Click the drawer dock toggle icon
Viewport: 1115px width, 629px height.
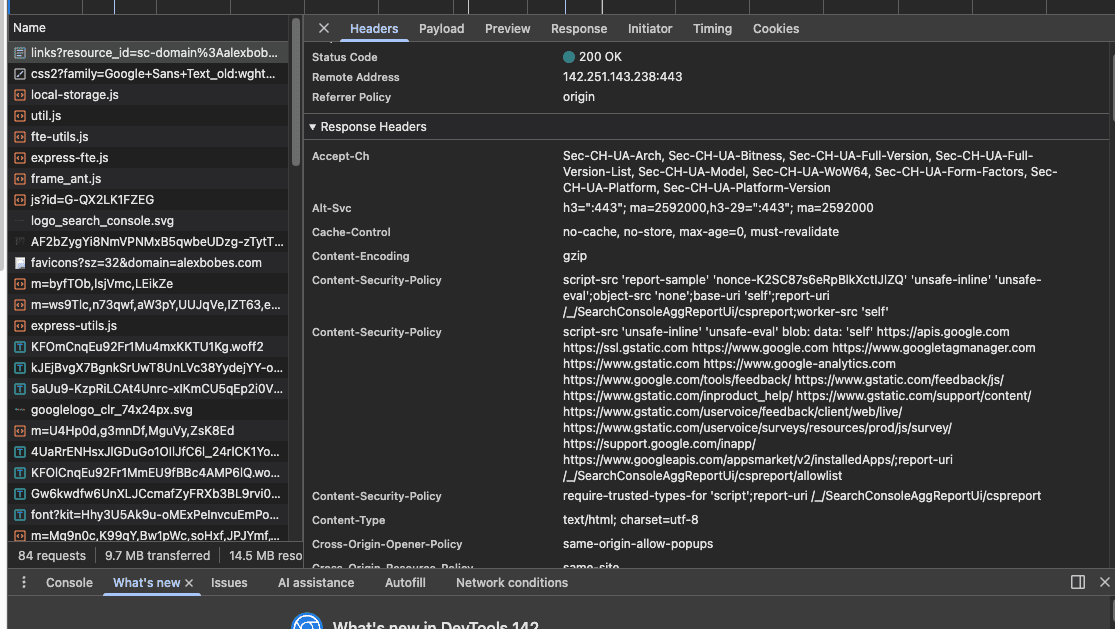1078,582
